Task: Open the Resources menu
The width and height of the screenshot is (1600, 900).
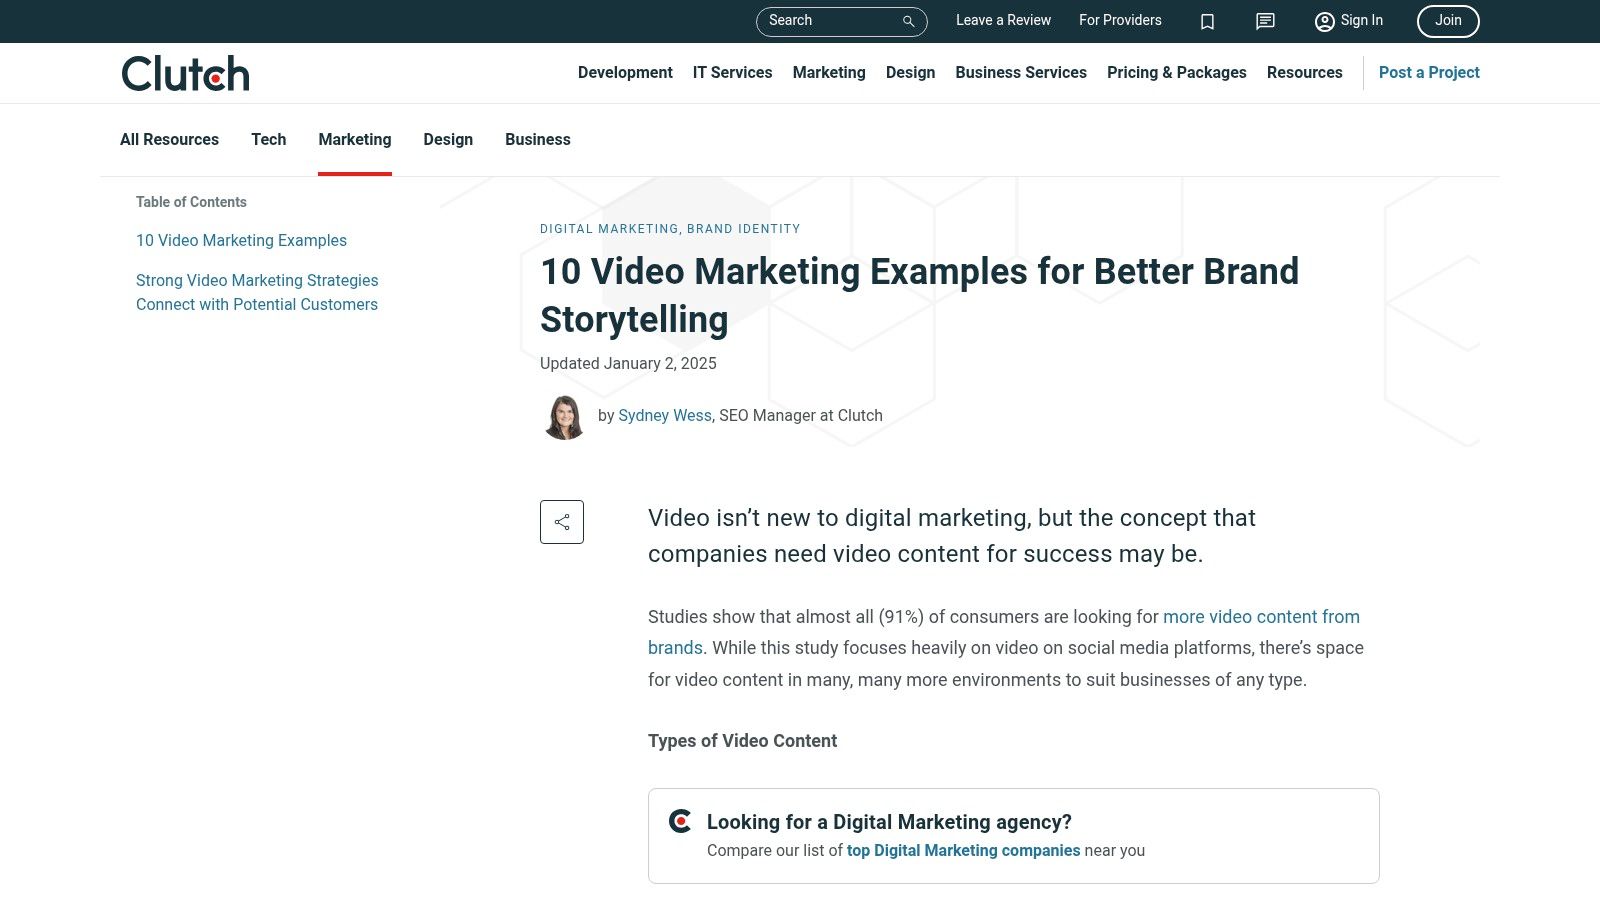Action: (x=1304, y=72)
